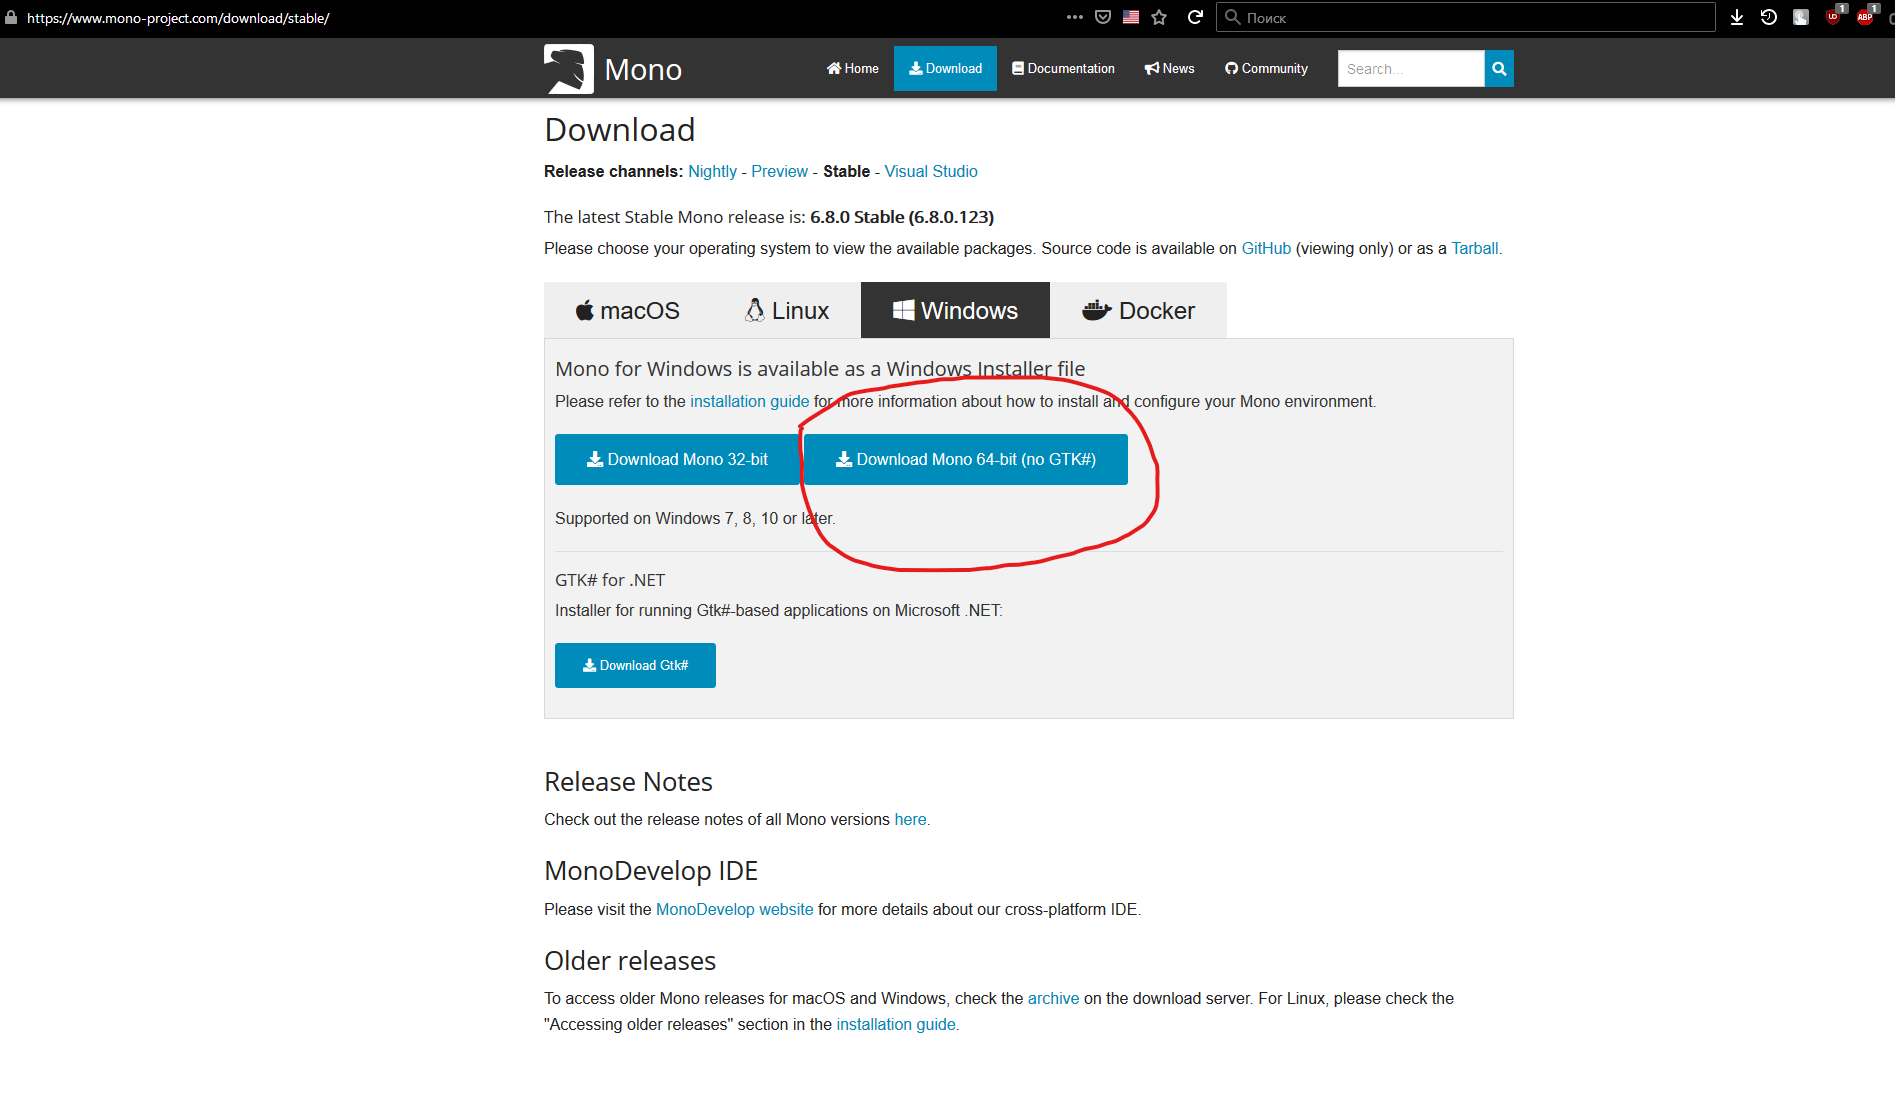Viewport: 1895px width, 1099px height.
Task: Click the URL text in address bar
Action: [x=178, y=18]
